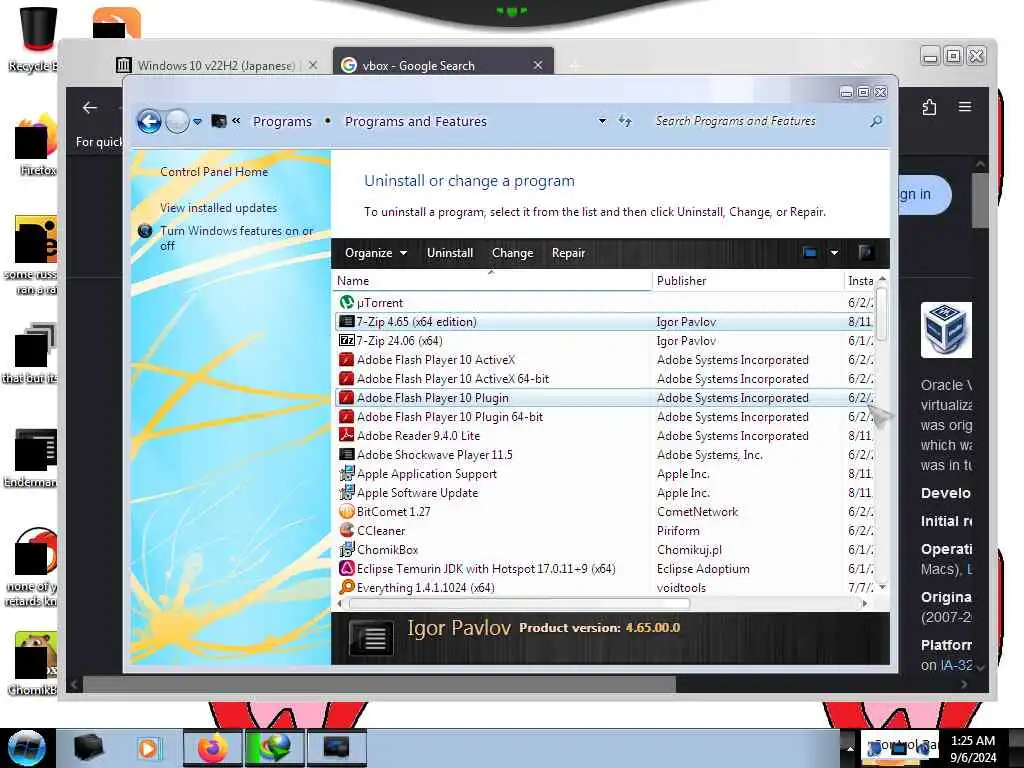The width and height of the screenshot is (1024, 768).
Task: Select the Adobe Shockwave Player 11.5 icon
Action: click(346, 454)
